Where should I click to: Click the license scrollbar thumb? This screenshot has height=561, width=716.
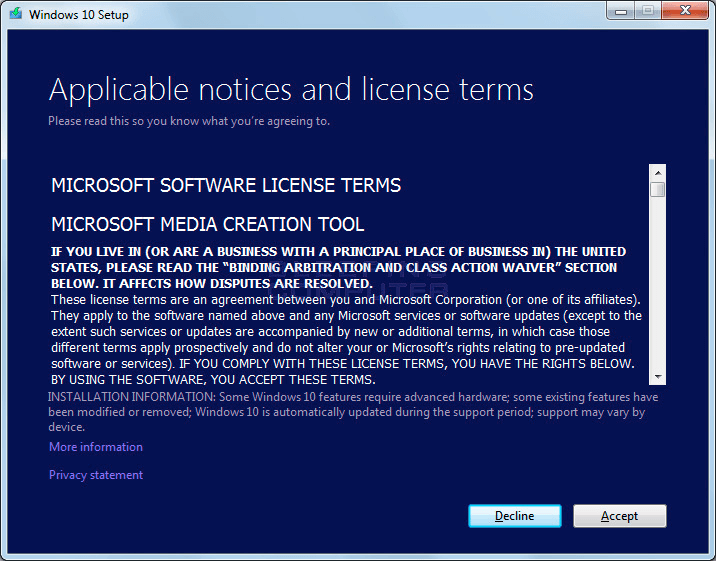pos(658,189)
